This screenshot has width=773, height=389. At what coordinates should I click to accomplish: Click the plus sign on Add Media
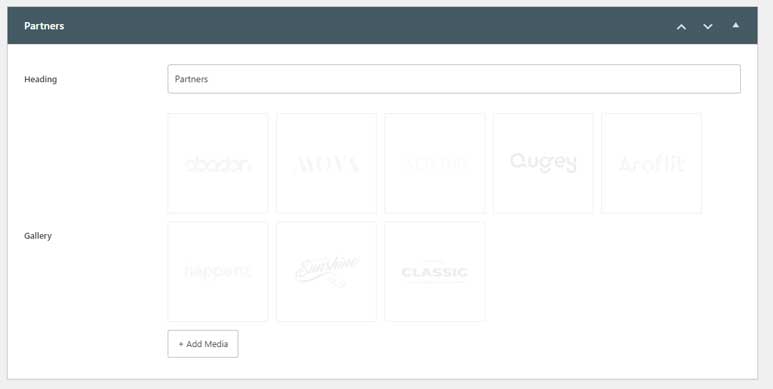pyautogui.click(x=181, y=344)
